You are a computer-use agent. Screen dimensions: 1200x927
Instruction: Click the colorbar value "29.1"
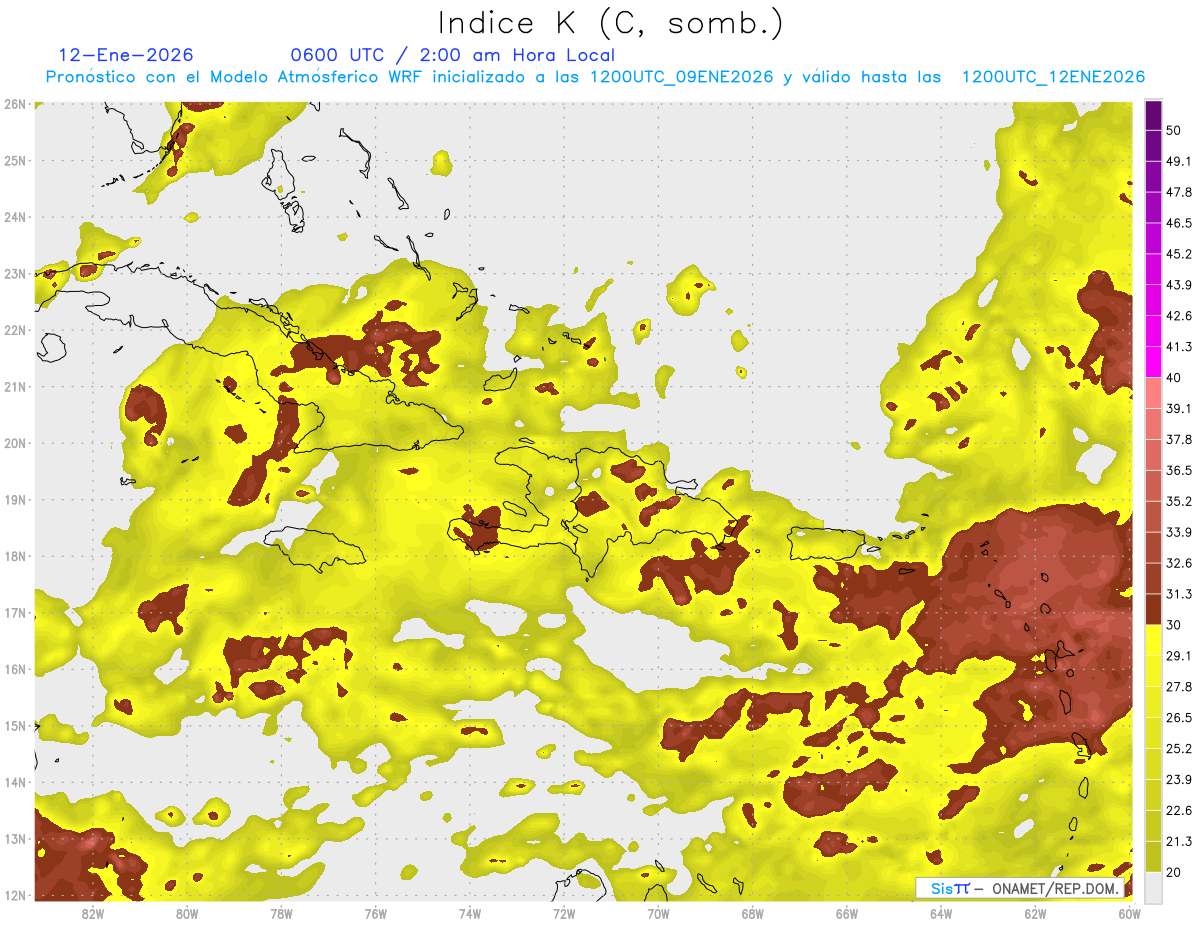tap(1179, 655)
